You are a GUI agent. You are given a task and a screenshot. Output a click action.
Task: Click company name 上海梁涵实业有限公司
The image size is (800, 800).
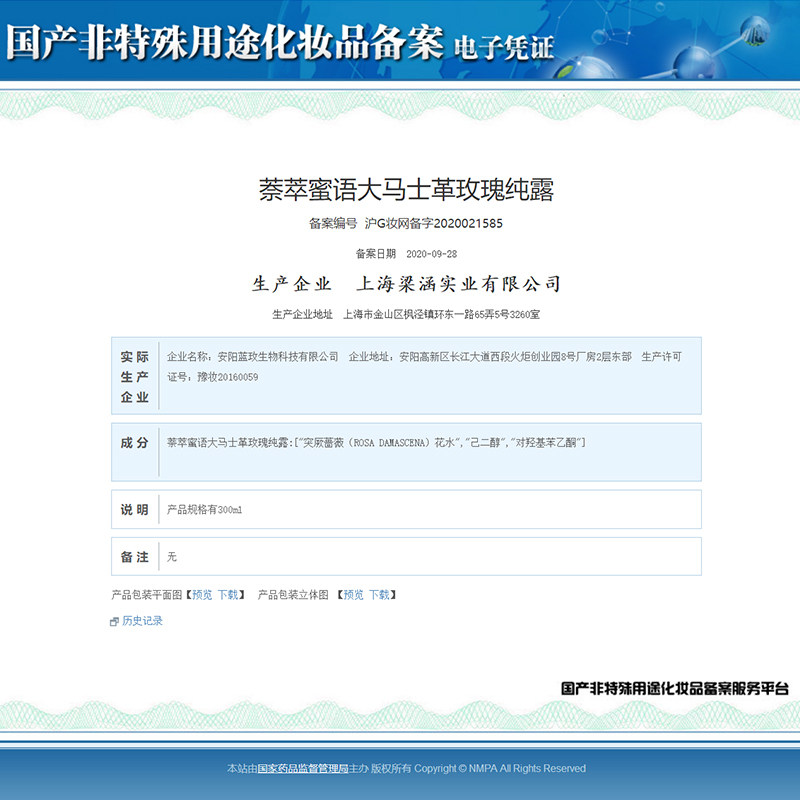(x=458, y=284)
